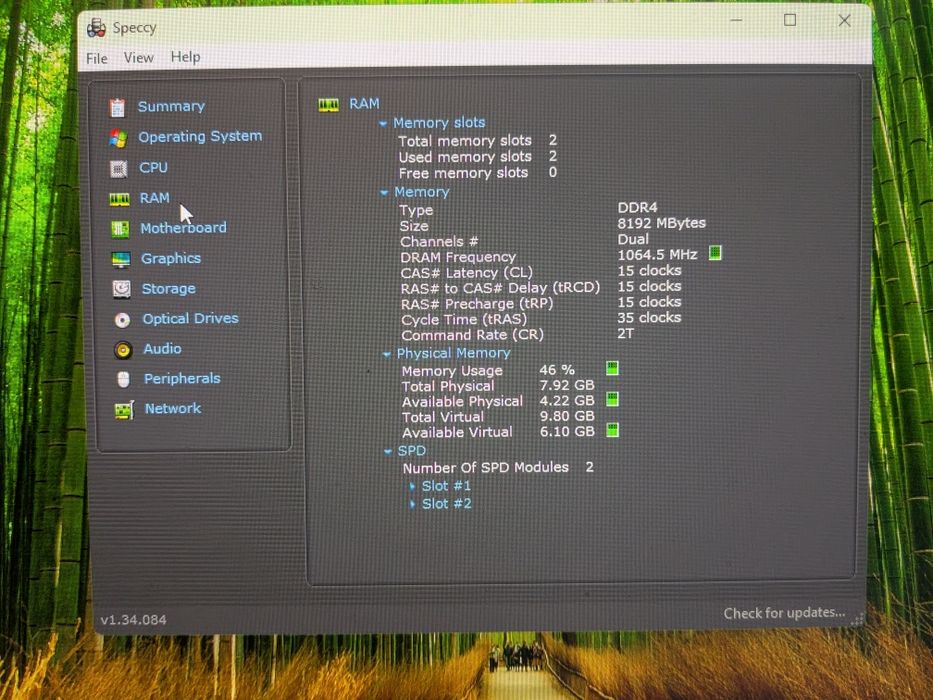933x700 pixels.
Task: Expand Slot #2 details
Action: 412,505
